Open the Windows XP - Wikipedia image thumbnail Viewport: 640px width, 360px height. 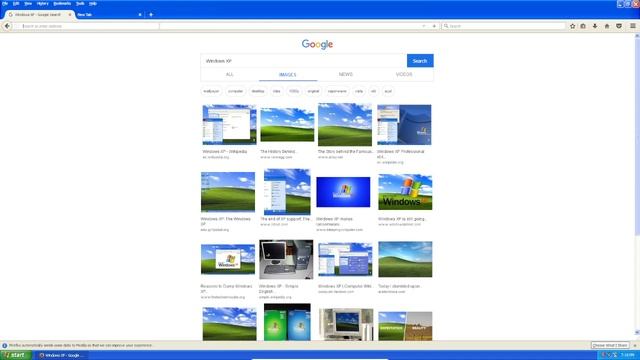pyautogui.click(x=229, y=124)
